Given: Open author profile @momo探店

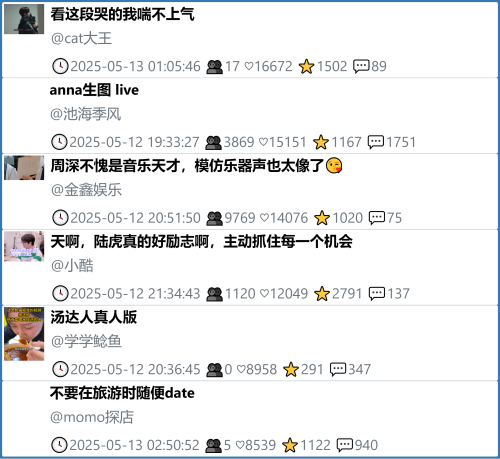Looking at the screenshot, I should coord(92,417).
